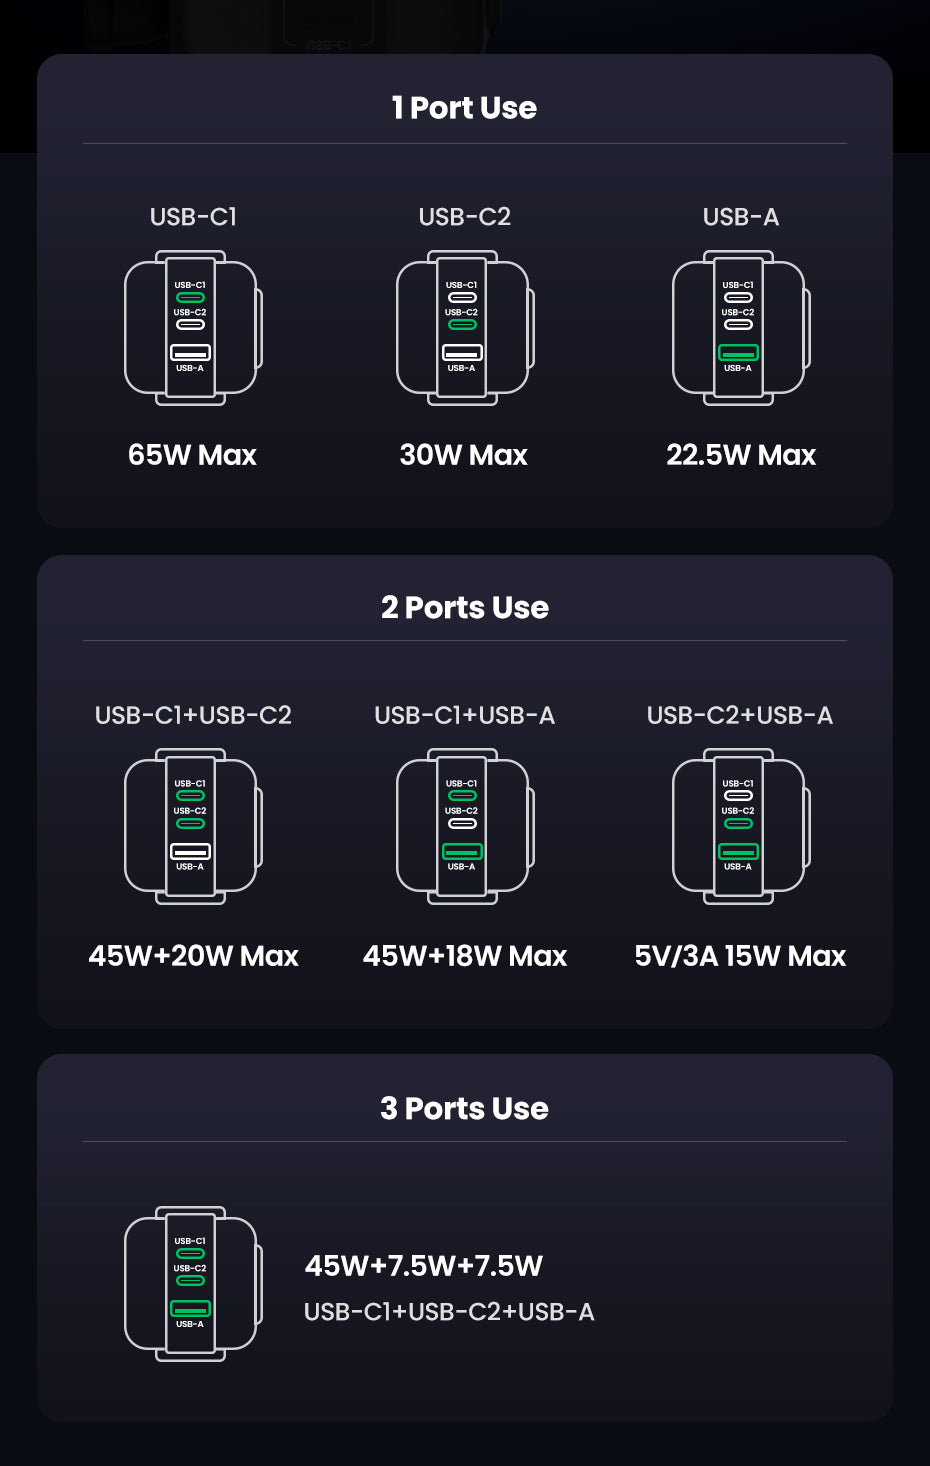Click the "1 Port Use" heading
The height and width of the screenshot is (1466, 930).
pos(464,108)
